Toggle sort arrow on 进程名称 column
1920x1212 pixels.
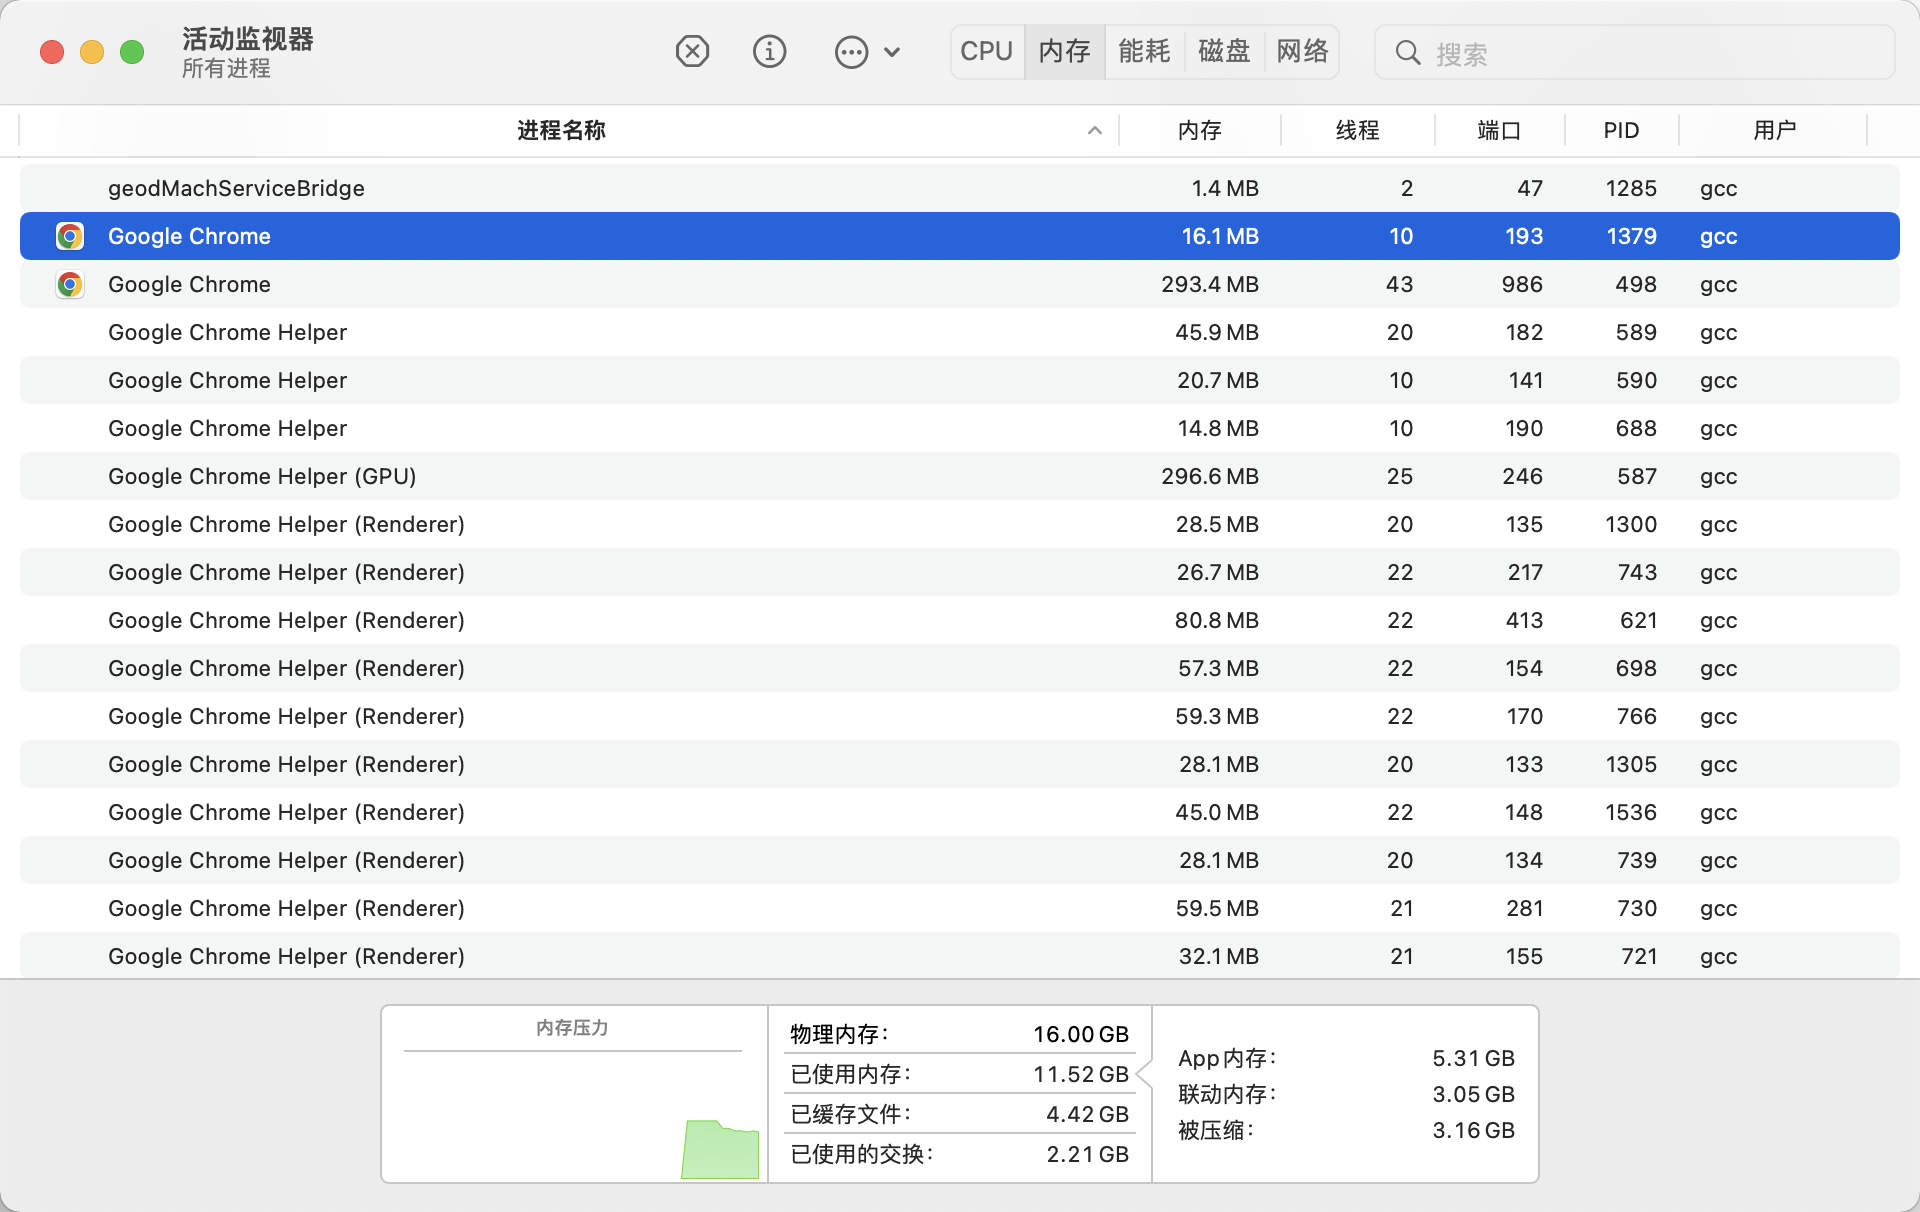(1095, 131)
